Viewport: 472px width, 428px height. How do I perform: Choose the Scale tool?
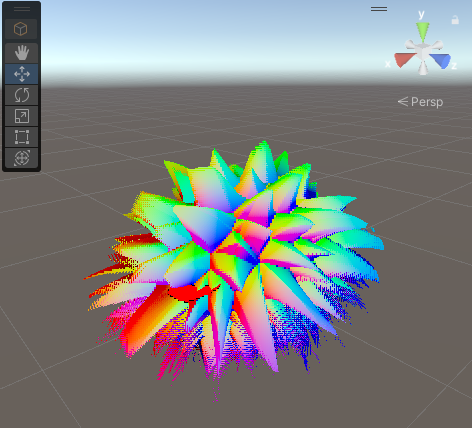pos(22,116)
